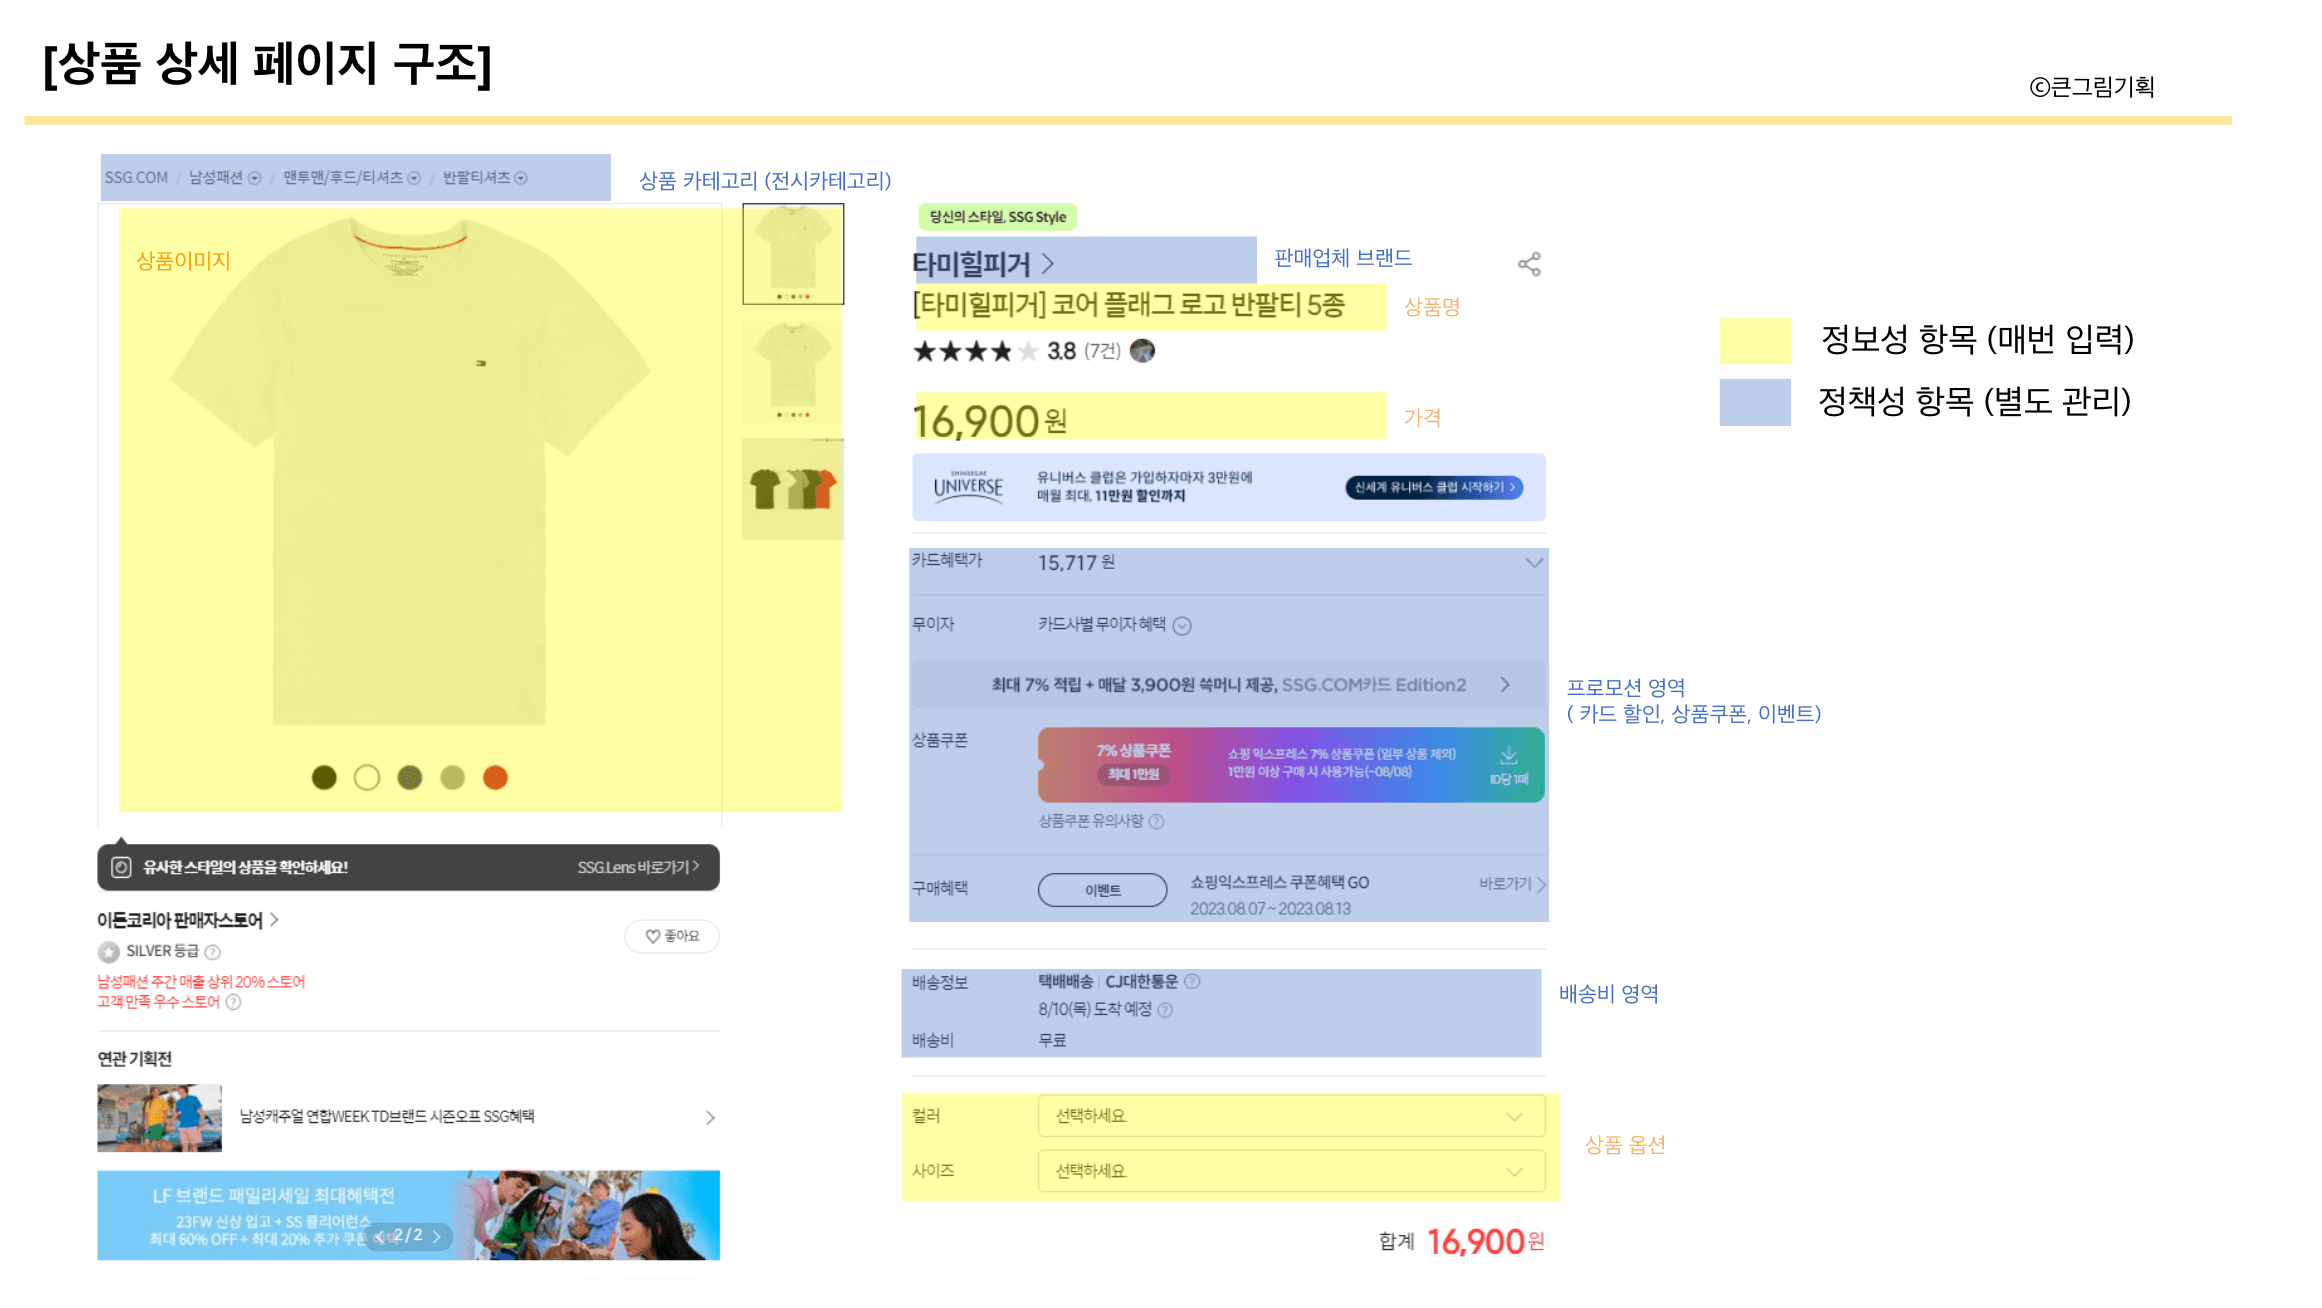This screenshot has width=2322, height=1308.
Task: Click the help icon next to 상품쿠폰 유의사항
Action: (x=1157, y=821)
